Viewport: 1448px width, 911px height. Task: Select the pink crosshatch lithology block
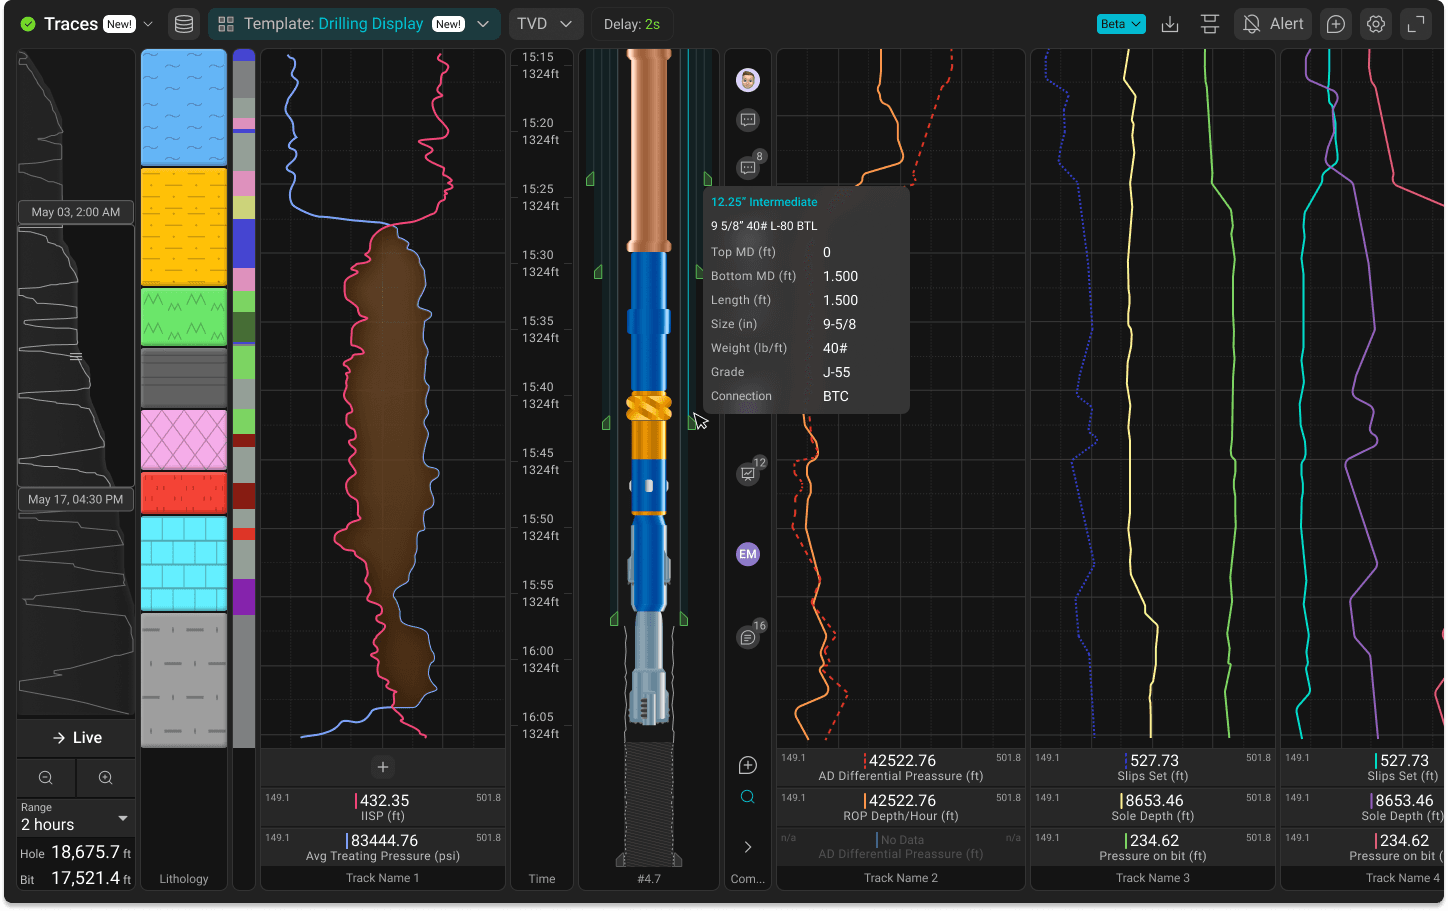pos(184,439)
